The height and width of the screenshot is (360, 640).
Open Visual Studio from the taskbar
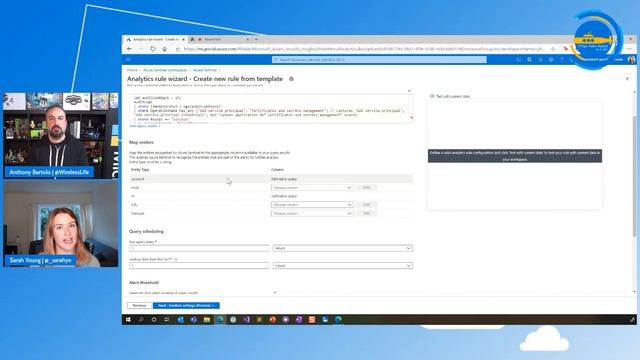246,320
